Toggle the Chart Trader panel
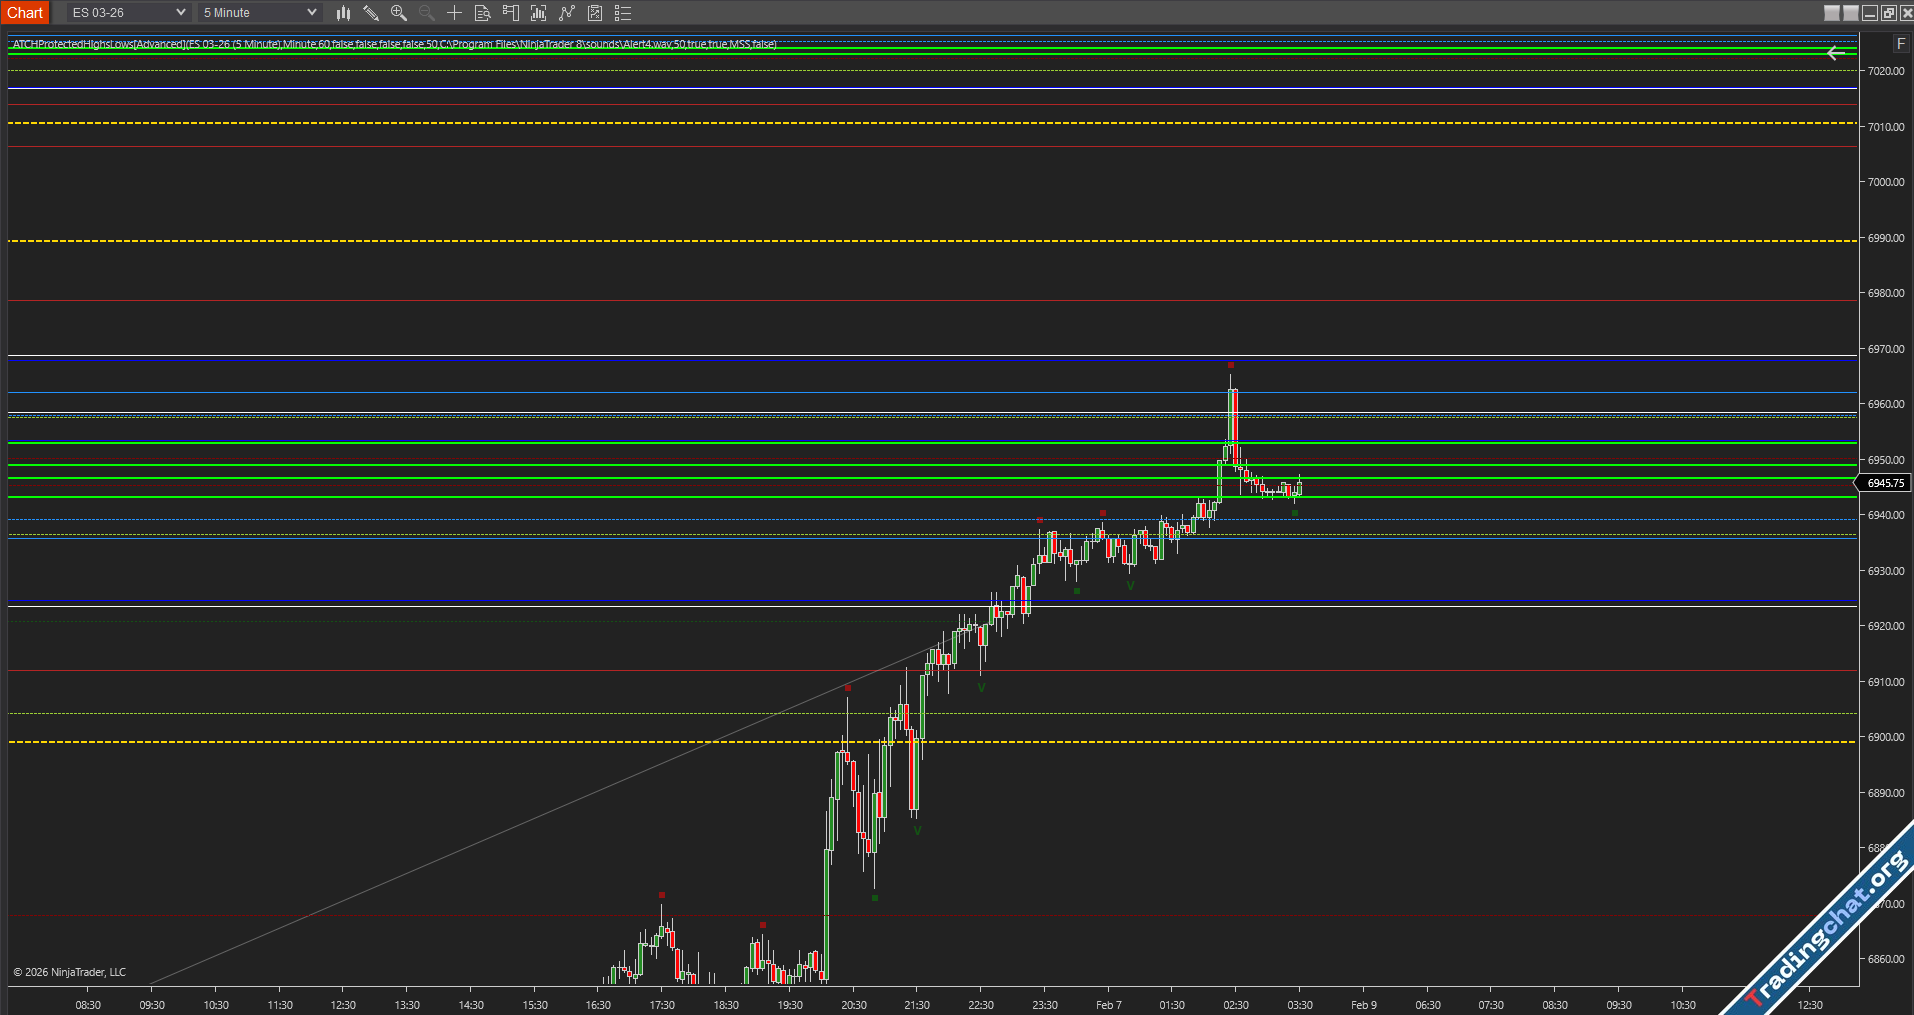1914x1015 pixels. point(511,13)
